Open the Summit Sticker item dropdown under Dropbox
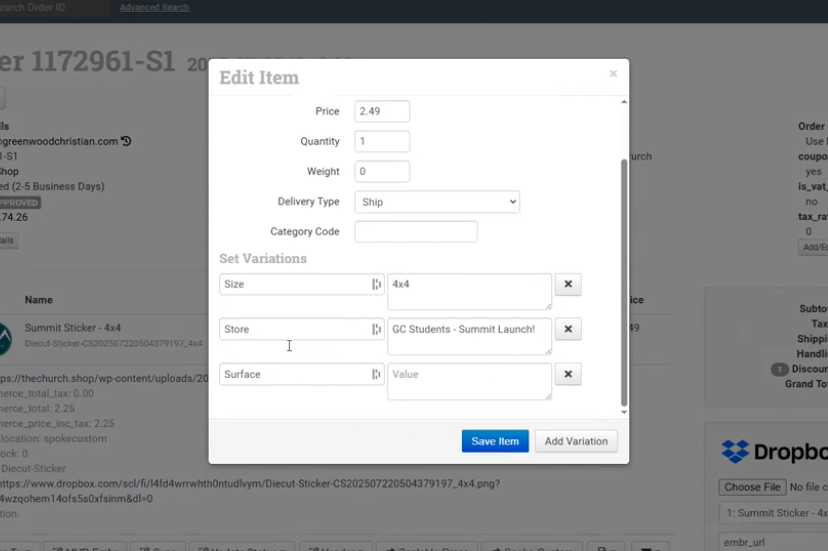 coord(772,514)
